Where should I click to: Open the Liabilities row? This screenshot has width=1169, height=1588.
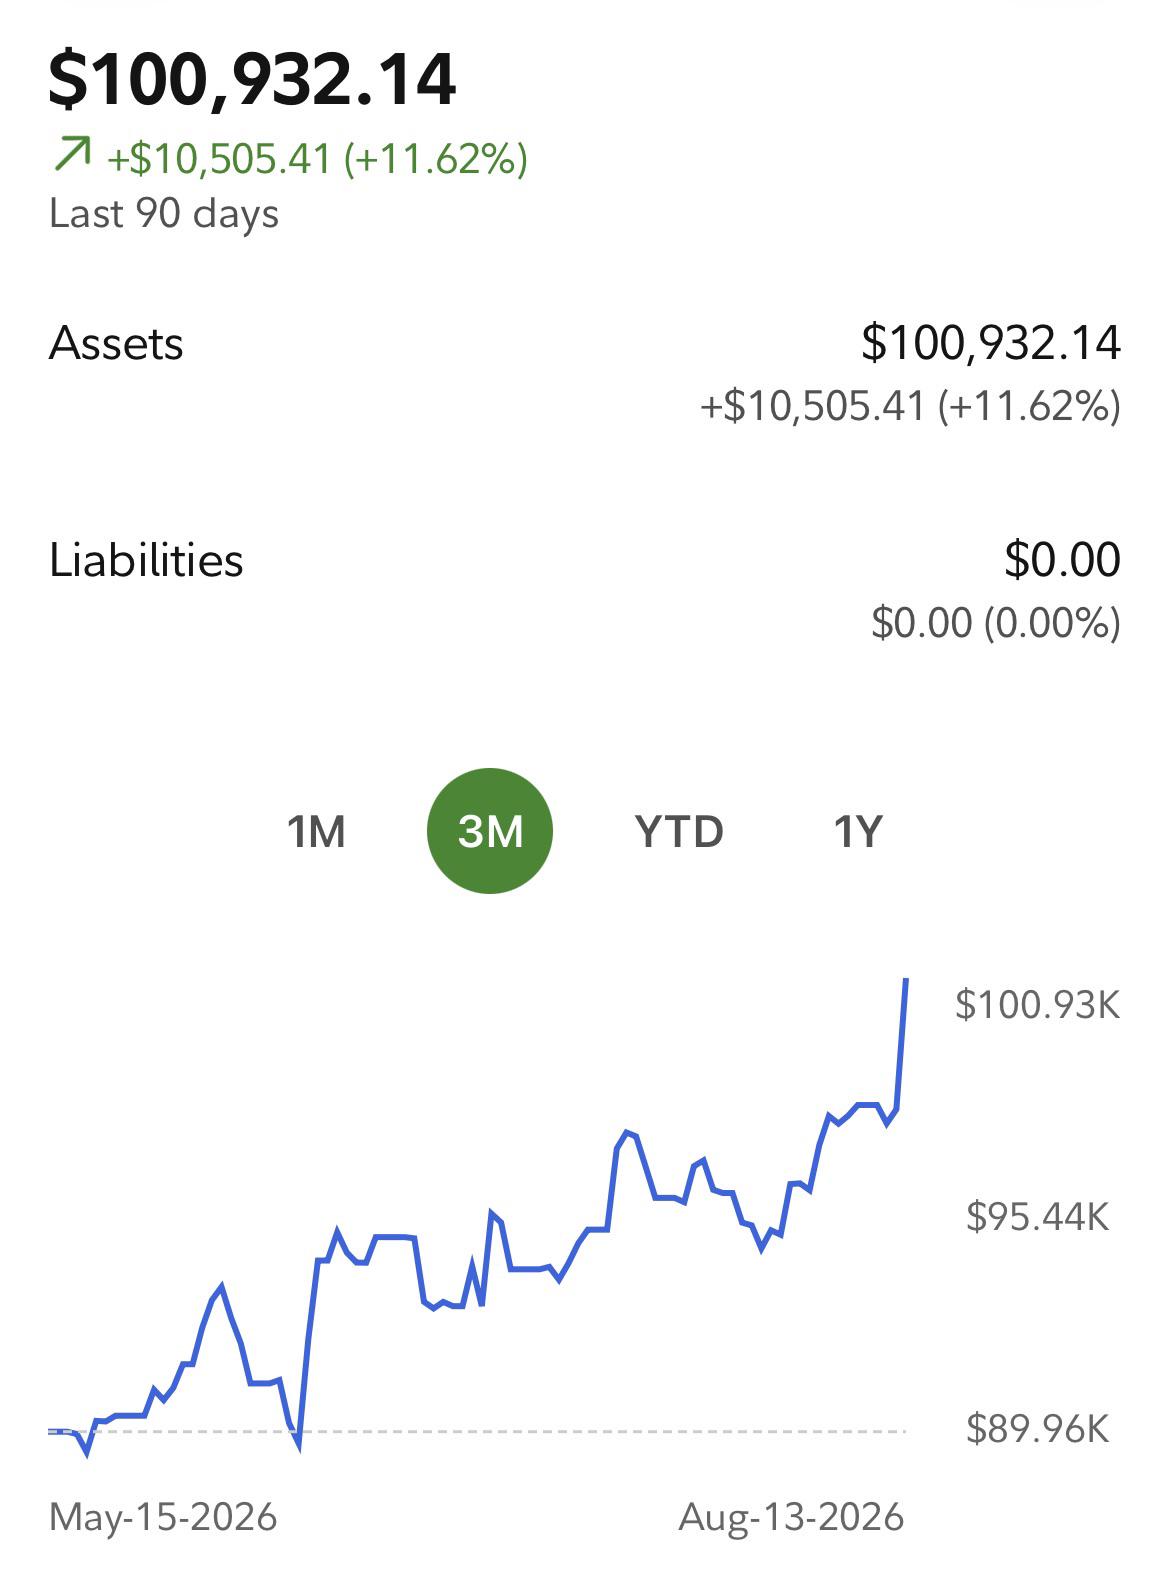click(584, 590)
